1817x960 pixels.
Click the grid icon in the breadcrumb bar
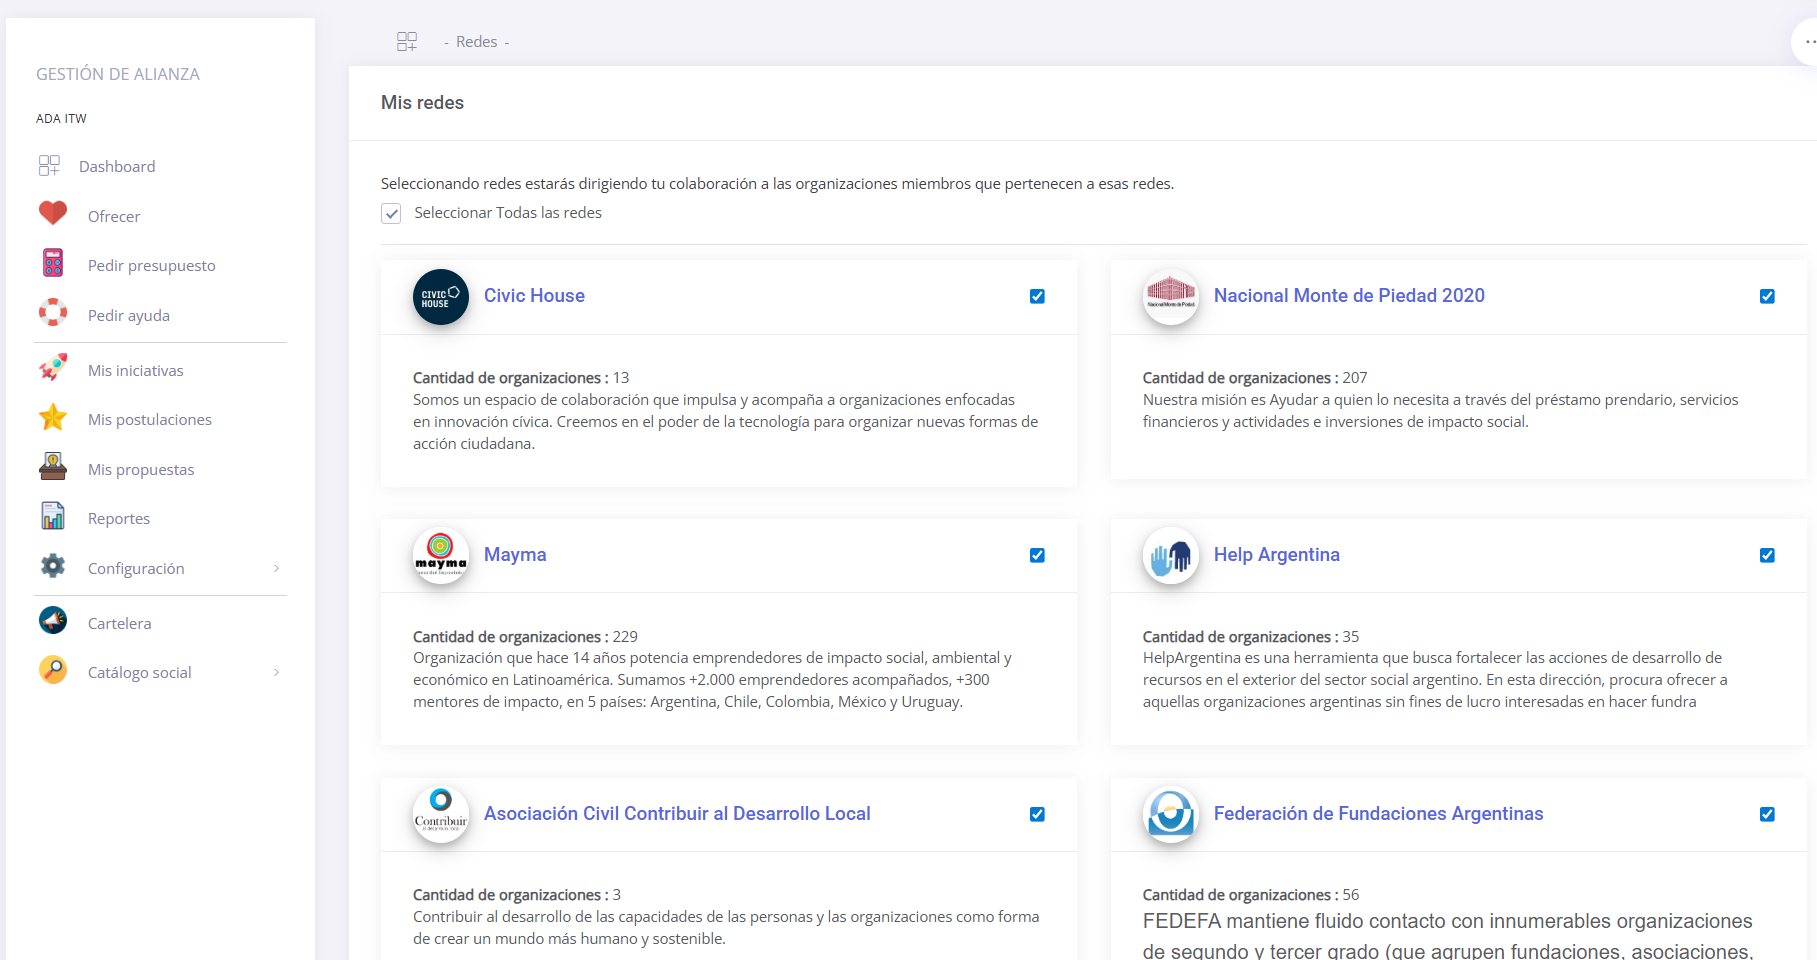click(407, 41)
